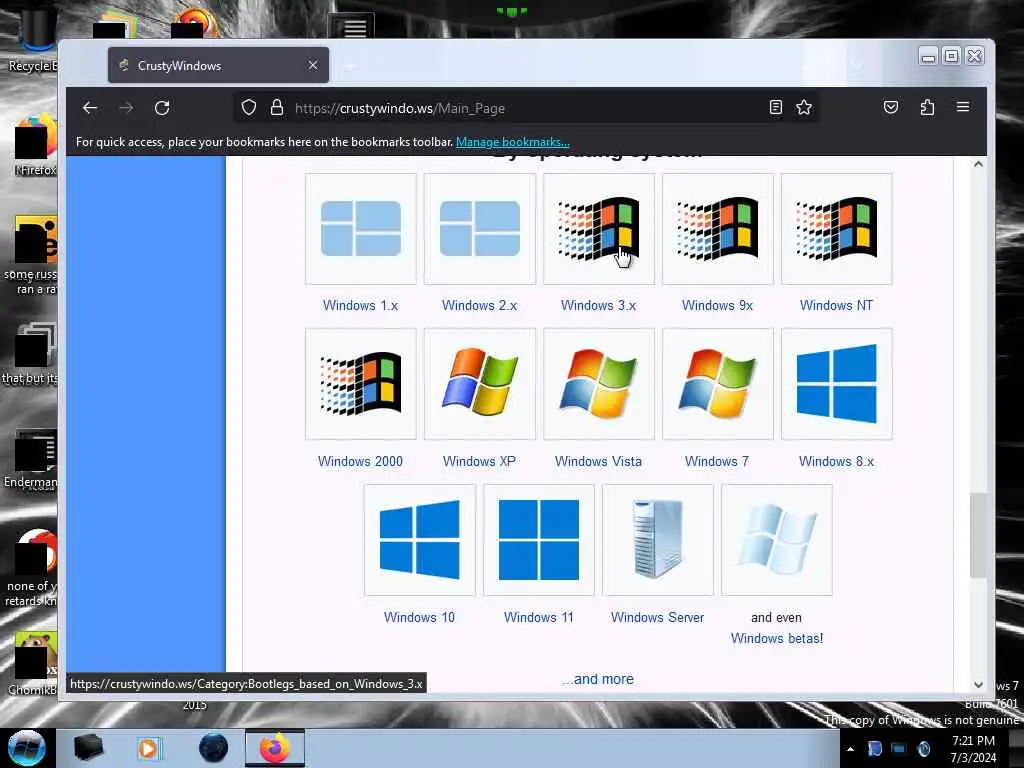The width and height of the screenshot is (1024, 768).
Task: Click the Windows Vista logo thumbnail
Action: 599,384
